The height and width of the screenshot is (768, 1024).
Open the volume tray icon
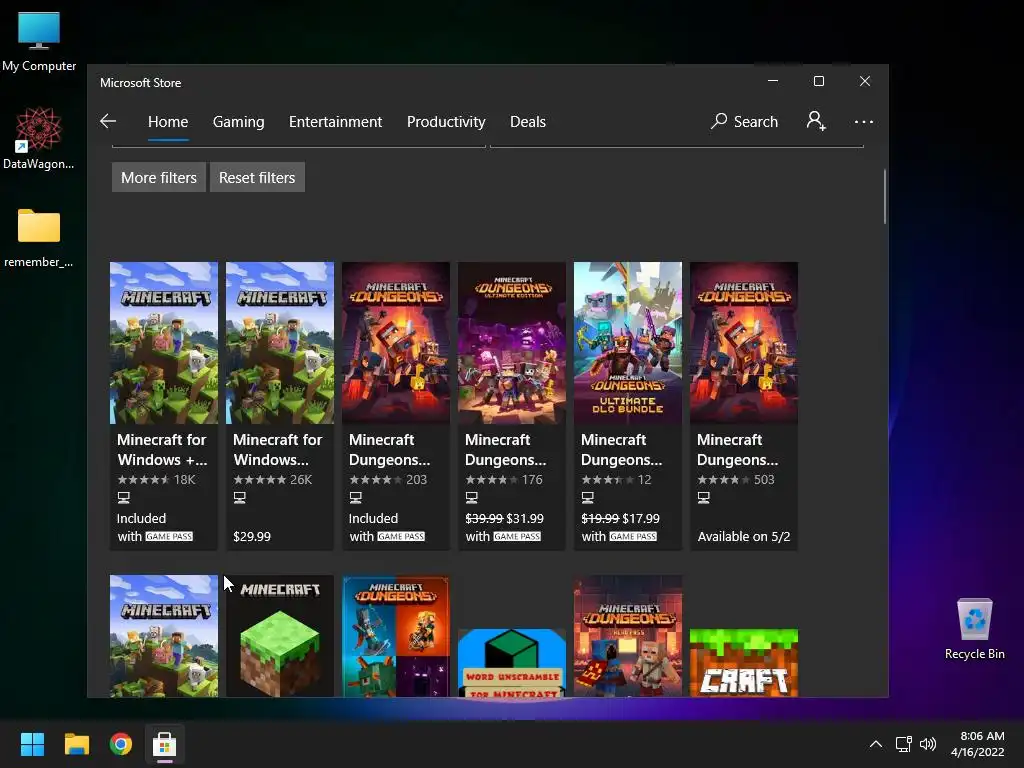click(x=928, y=744)
